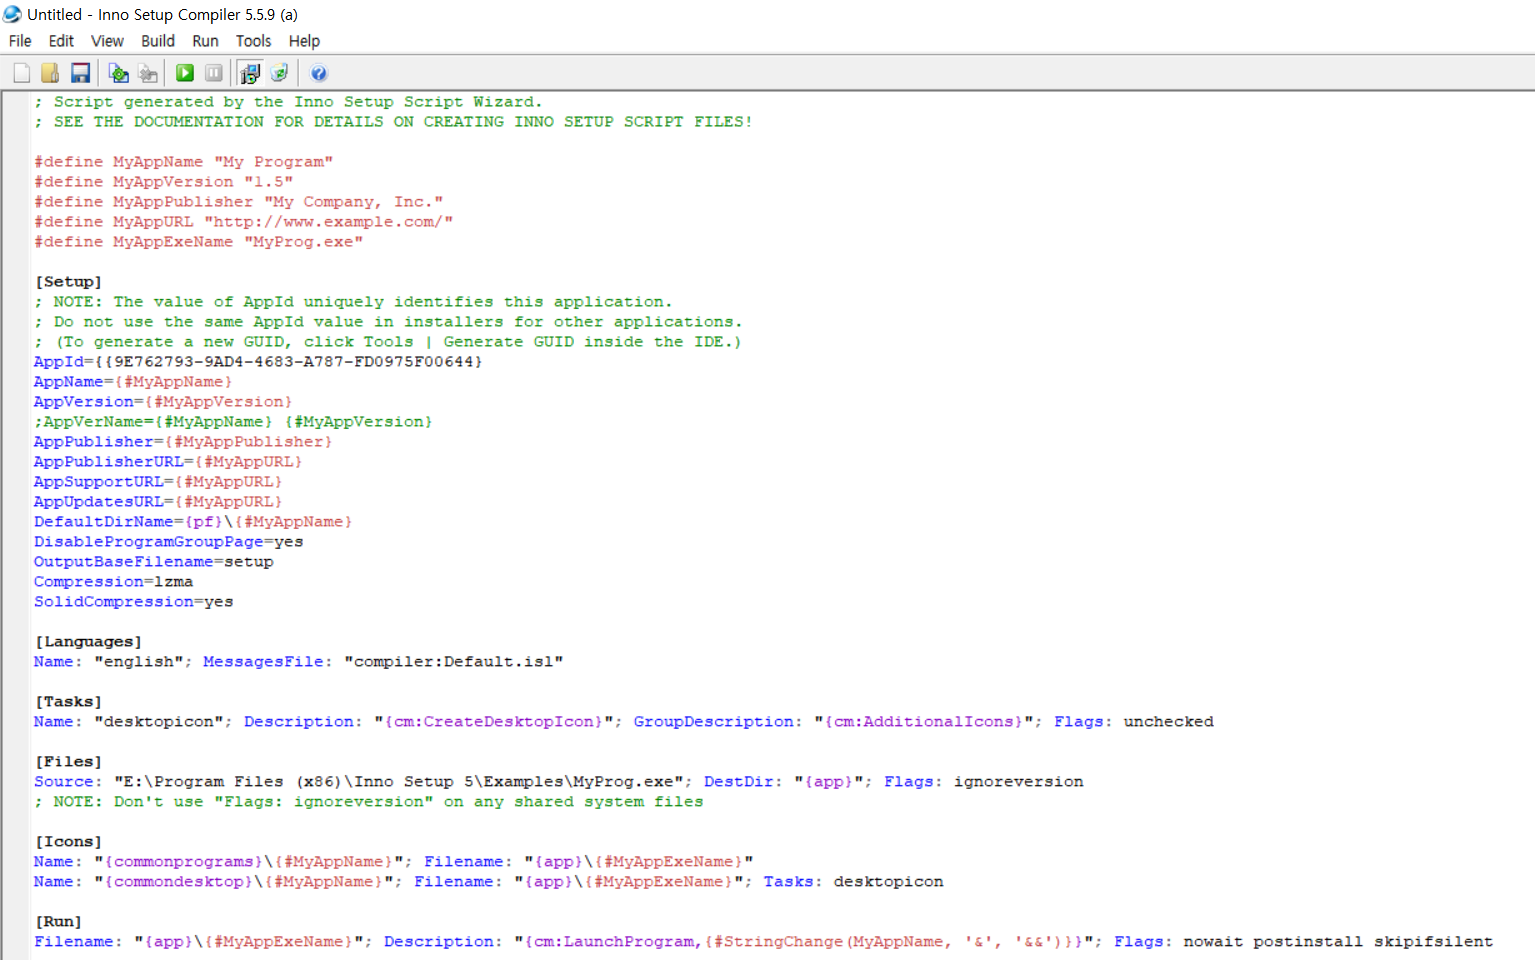Open the Build menu

click(x=158, y=41)
